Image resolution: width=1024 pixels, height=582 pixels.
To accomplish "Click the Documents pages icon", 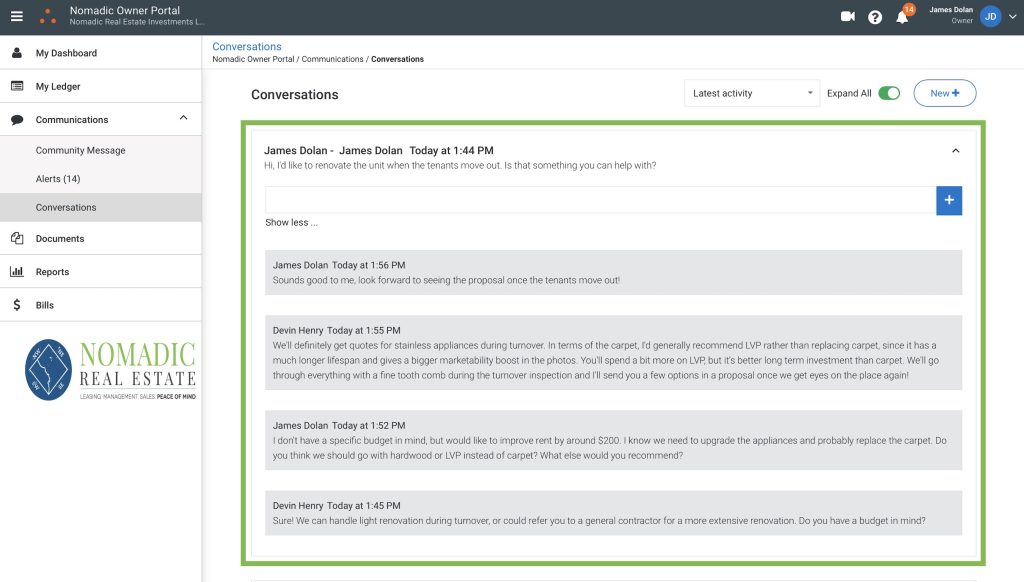I will [x=17, y=238].
